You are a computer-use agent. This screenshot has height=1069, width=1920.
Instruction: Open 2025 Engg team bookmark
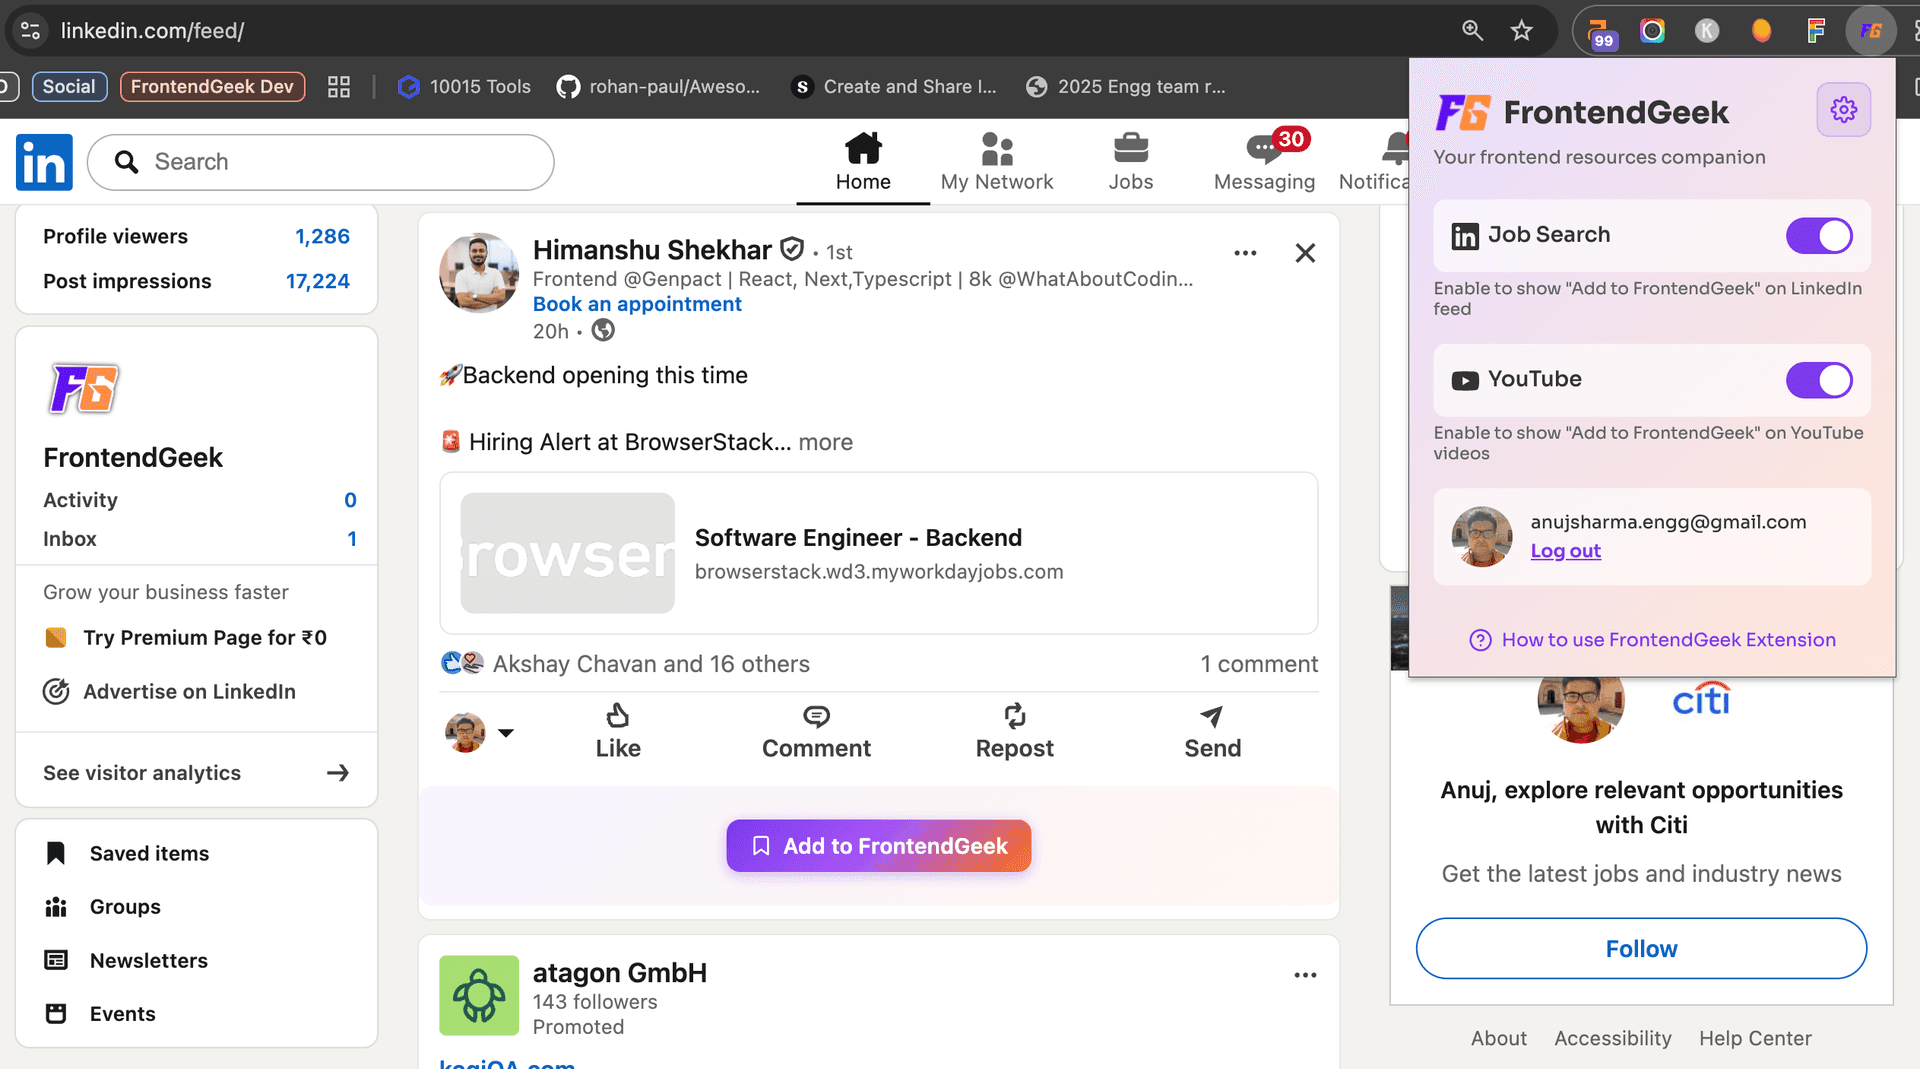point(1126,87)
